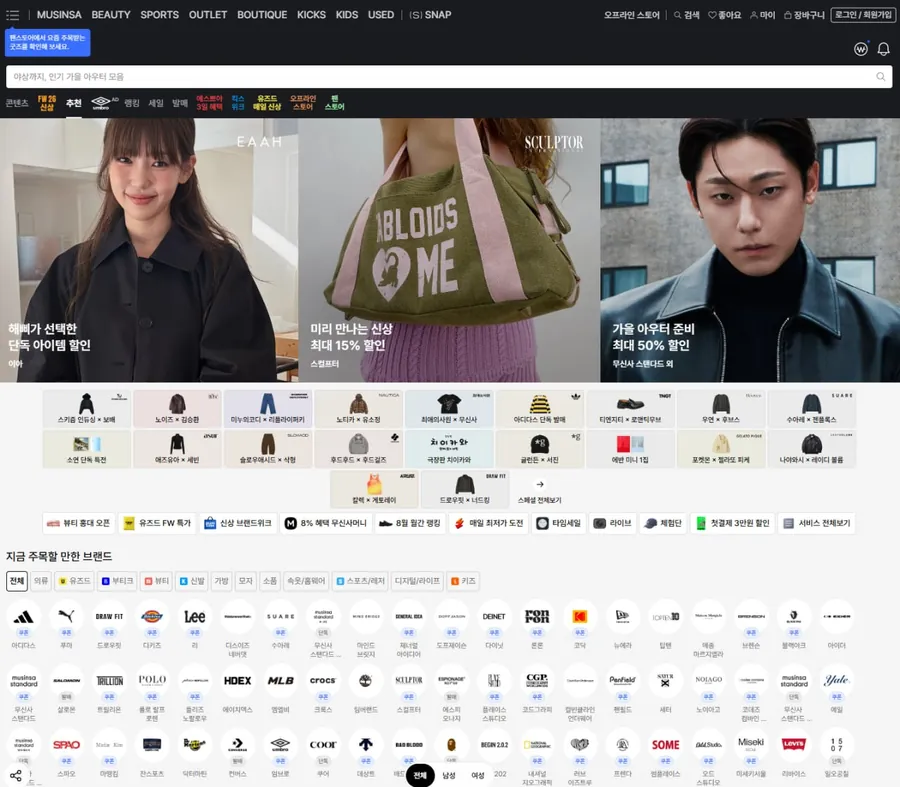The width and height of the screenshot is (900, 787).
Task: Go to the SPORTS section
Action: point(160,15)
